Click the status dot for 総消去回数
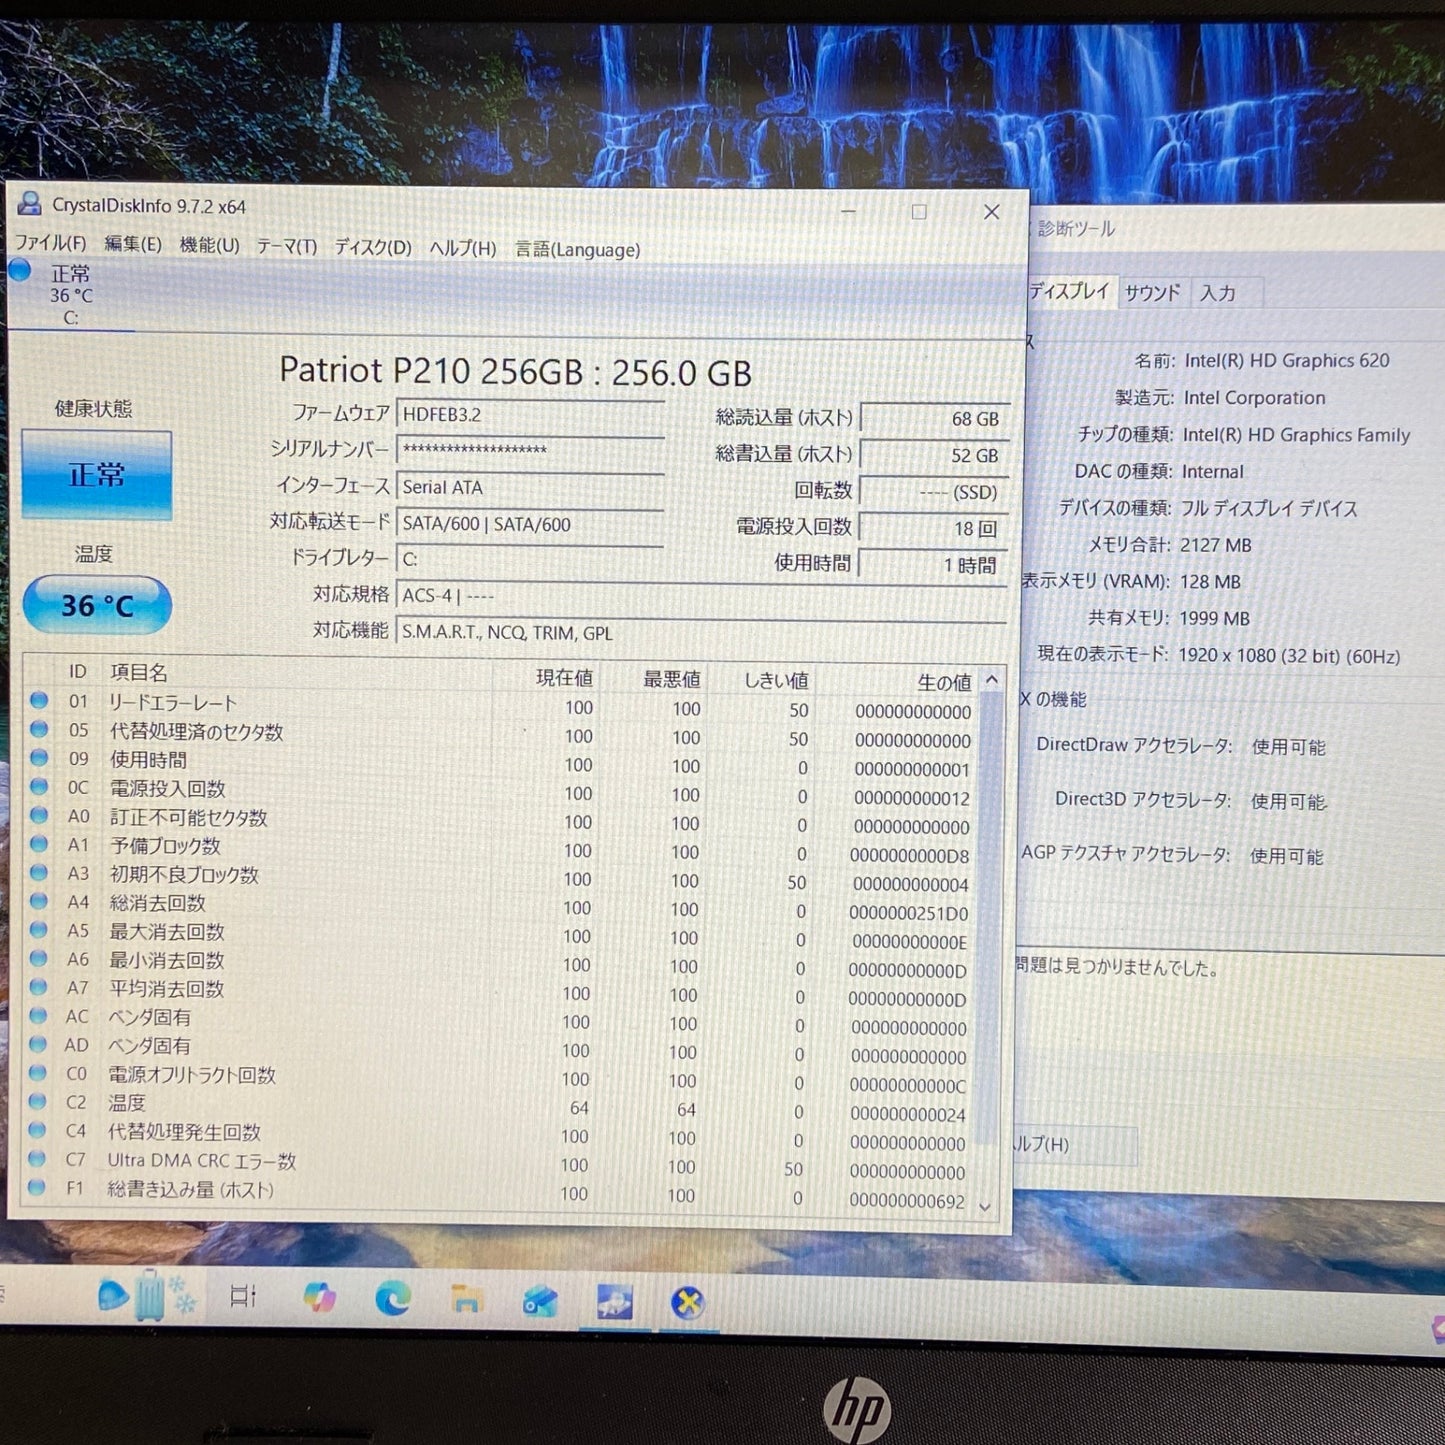The height and width of the screenshot is (1445, 1445). pos(39,900)
